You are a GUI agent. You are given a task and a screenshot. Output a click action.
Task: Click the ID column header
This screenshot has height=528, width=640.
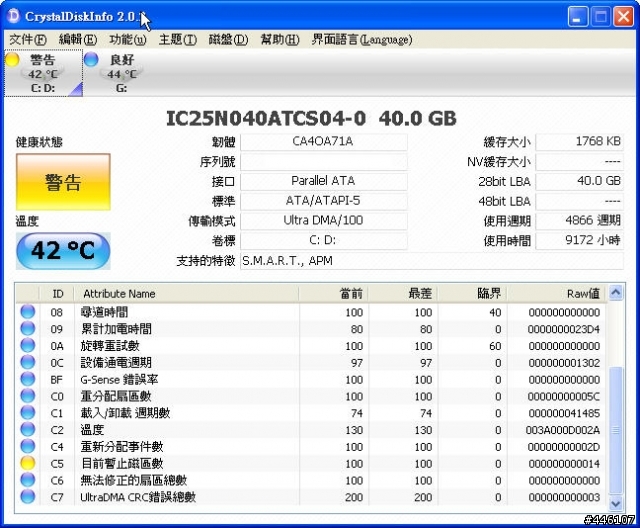click(x=57, y=294)
